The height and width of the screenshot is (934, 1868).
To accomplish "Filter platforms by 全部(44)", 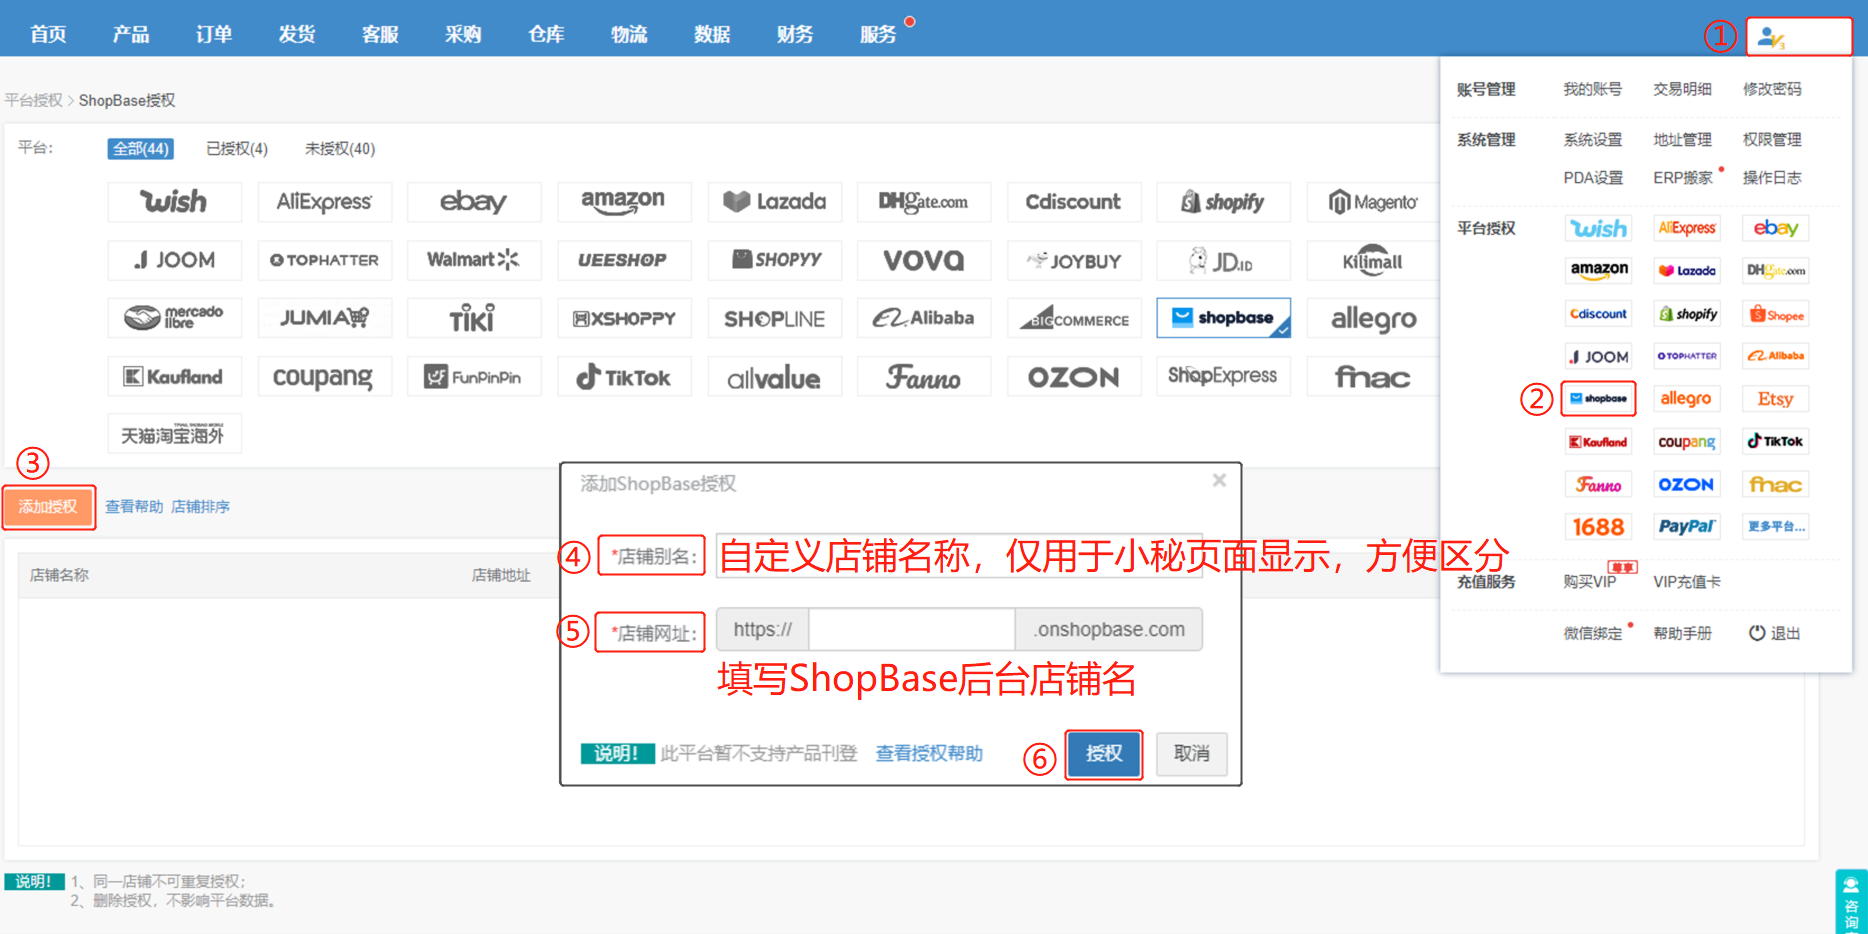I will [140, 148].
